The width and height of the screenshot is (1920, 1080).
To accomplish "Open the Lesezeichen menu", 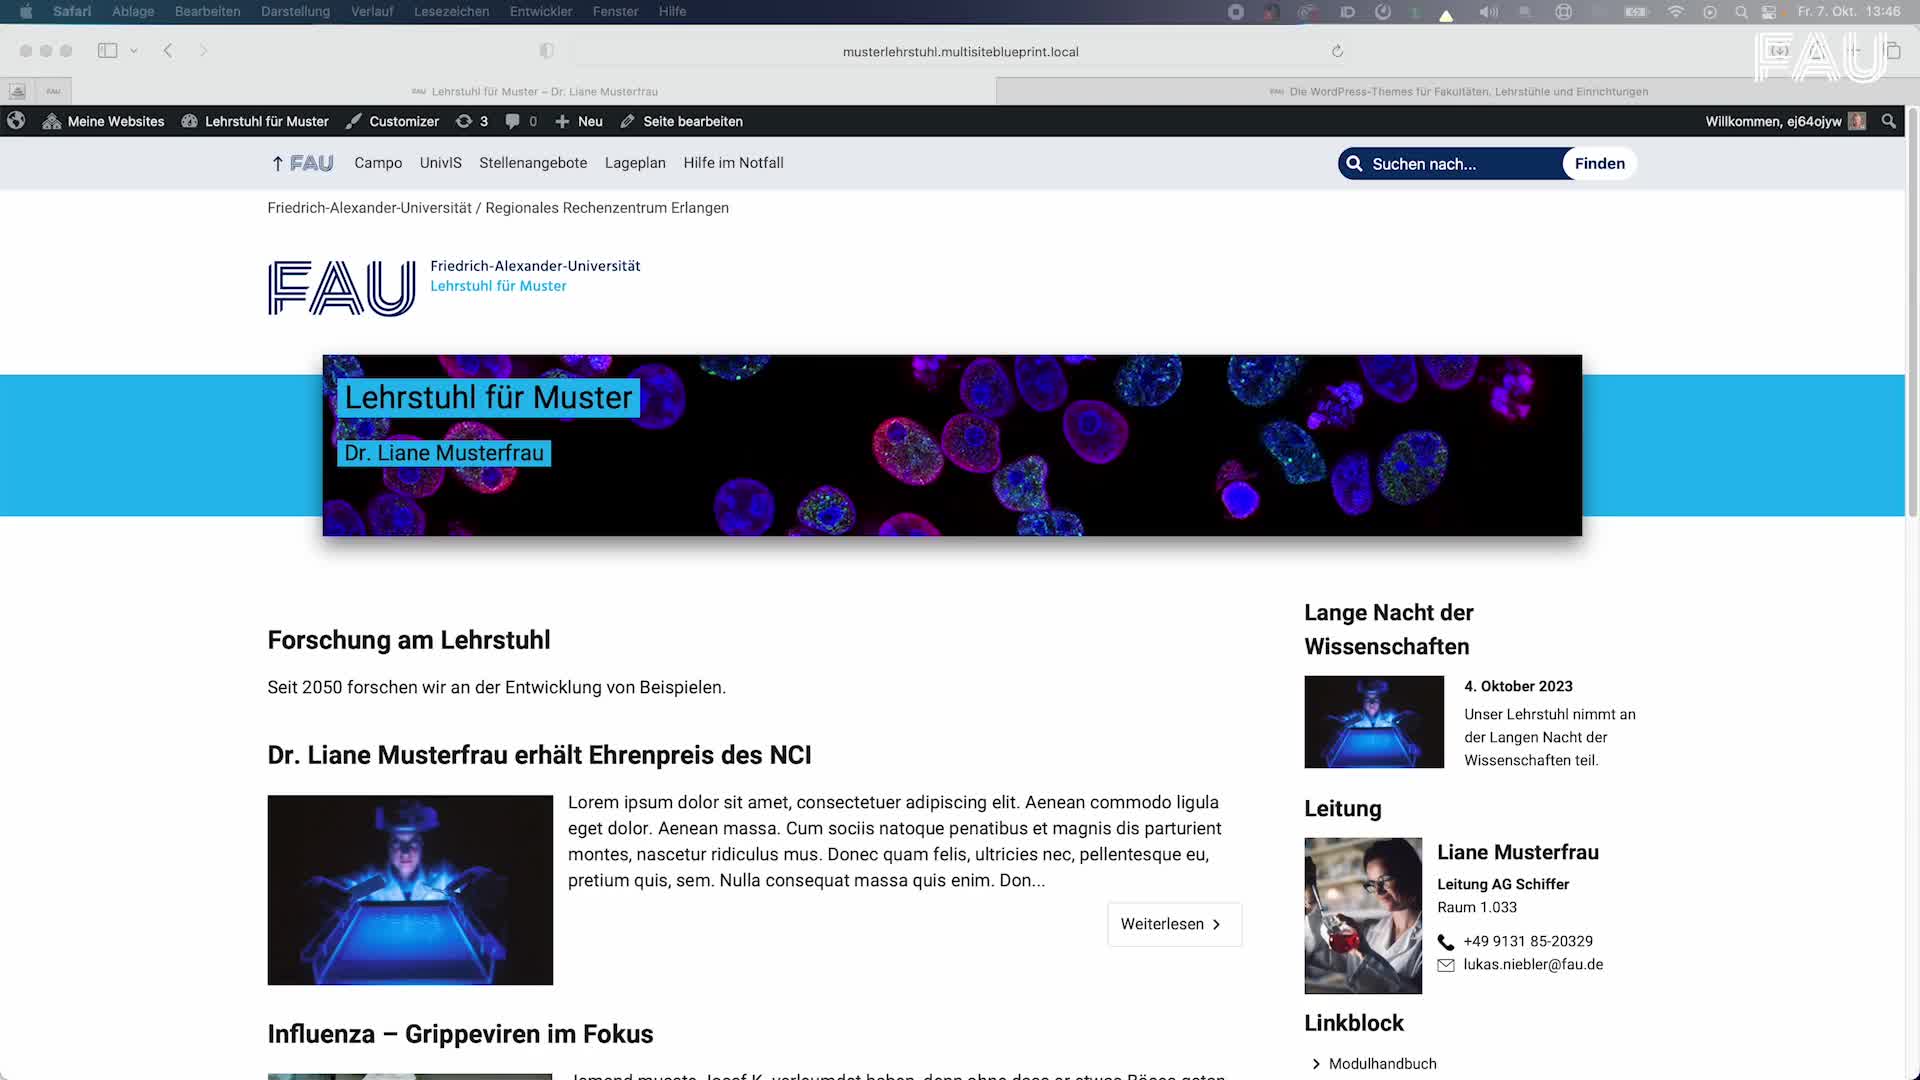I will click(450, 11).
